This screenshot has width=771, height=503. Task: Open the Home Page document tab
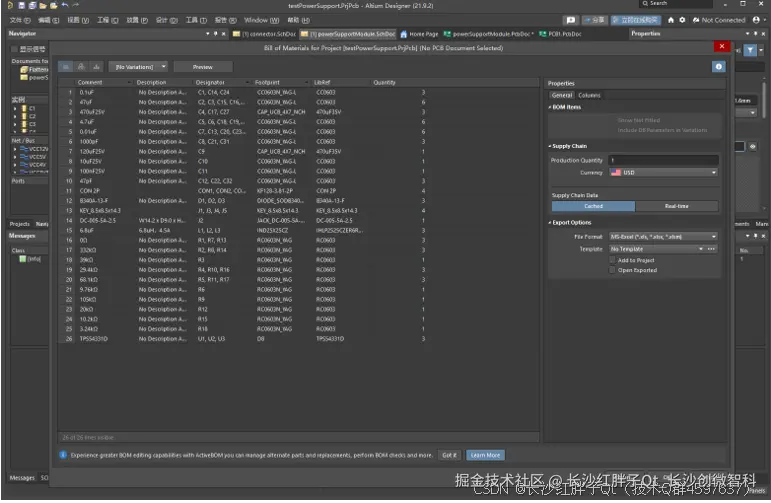pos(419,34)
